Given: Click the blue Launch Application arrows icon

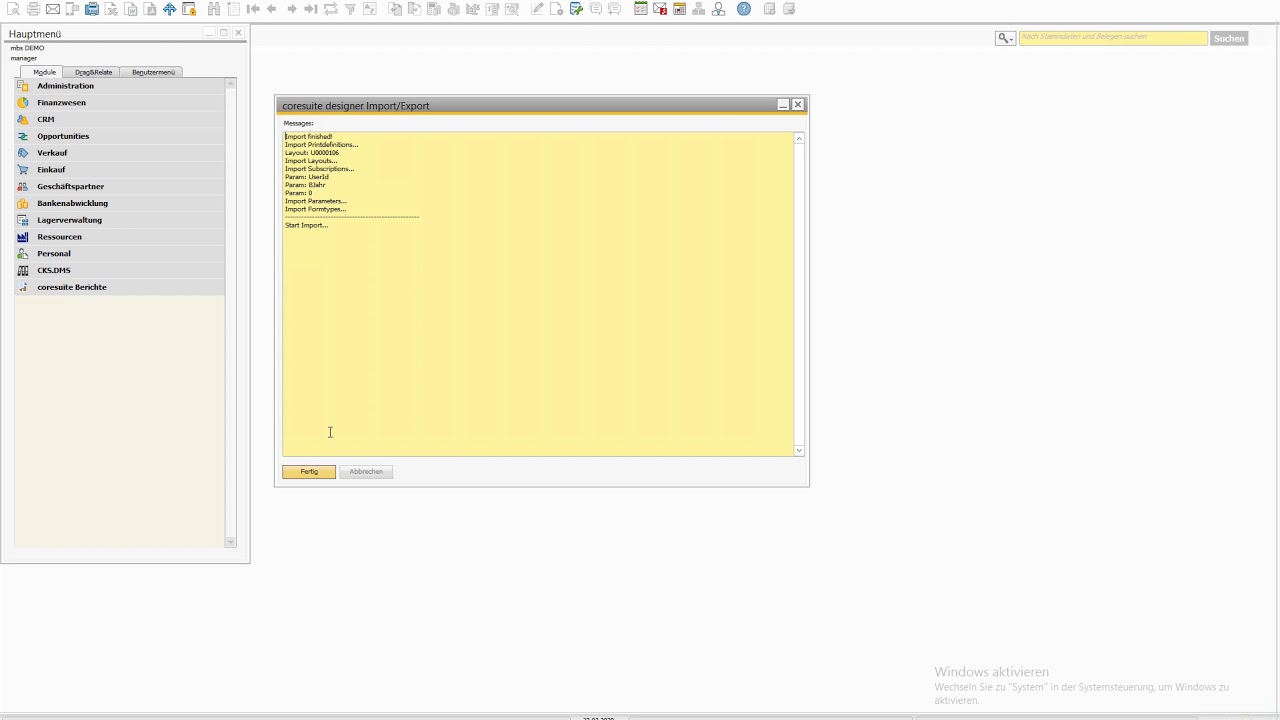Looking at the screenshot, I should 170,9.
